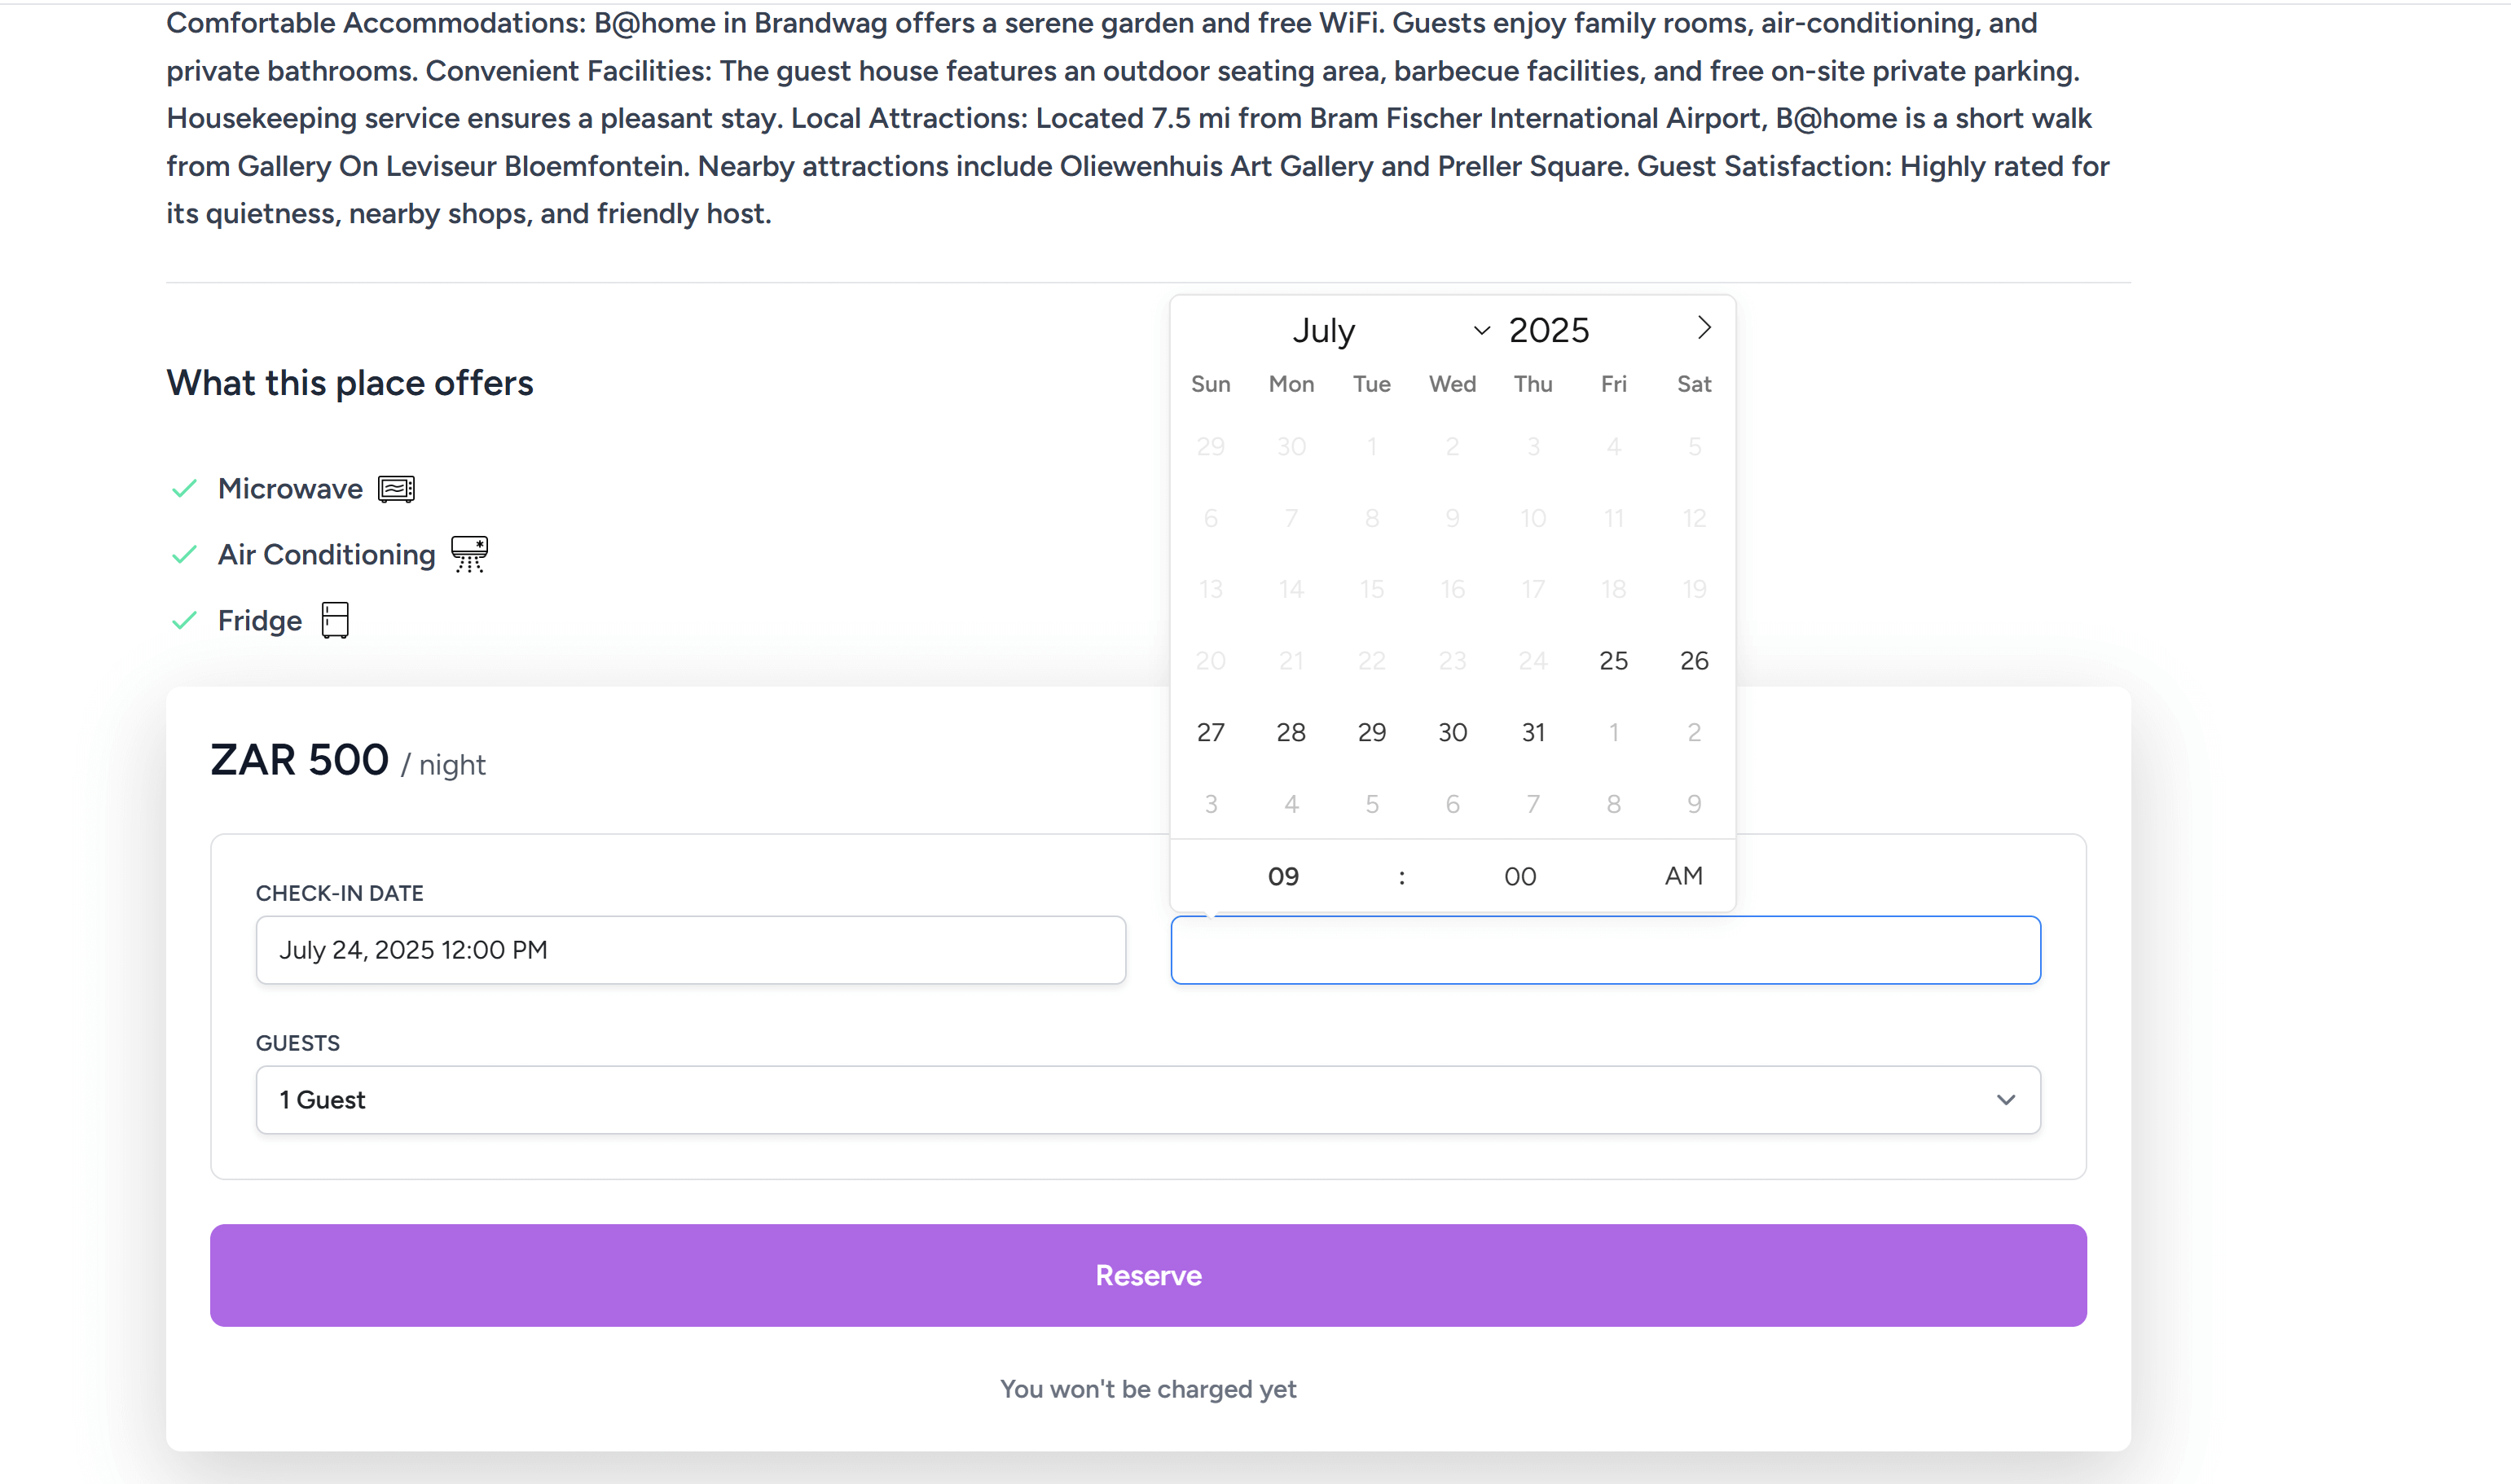Pick July 28 on the calendar
Viewport: 2511px width, 1484px height.
tap(1291, 733)
